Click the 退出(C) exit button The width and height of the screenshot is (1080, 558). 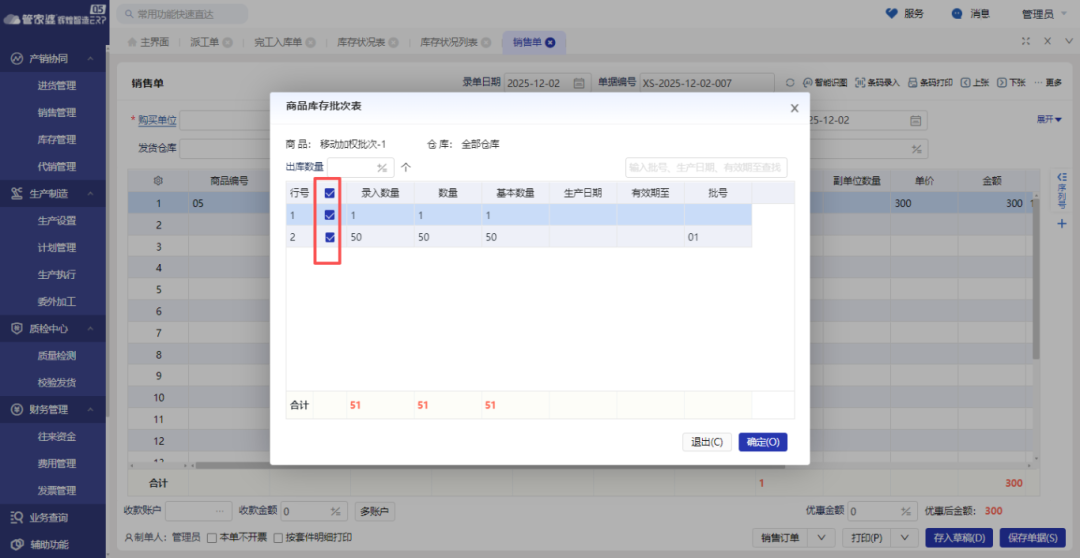(x=707, y=442)
